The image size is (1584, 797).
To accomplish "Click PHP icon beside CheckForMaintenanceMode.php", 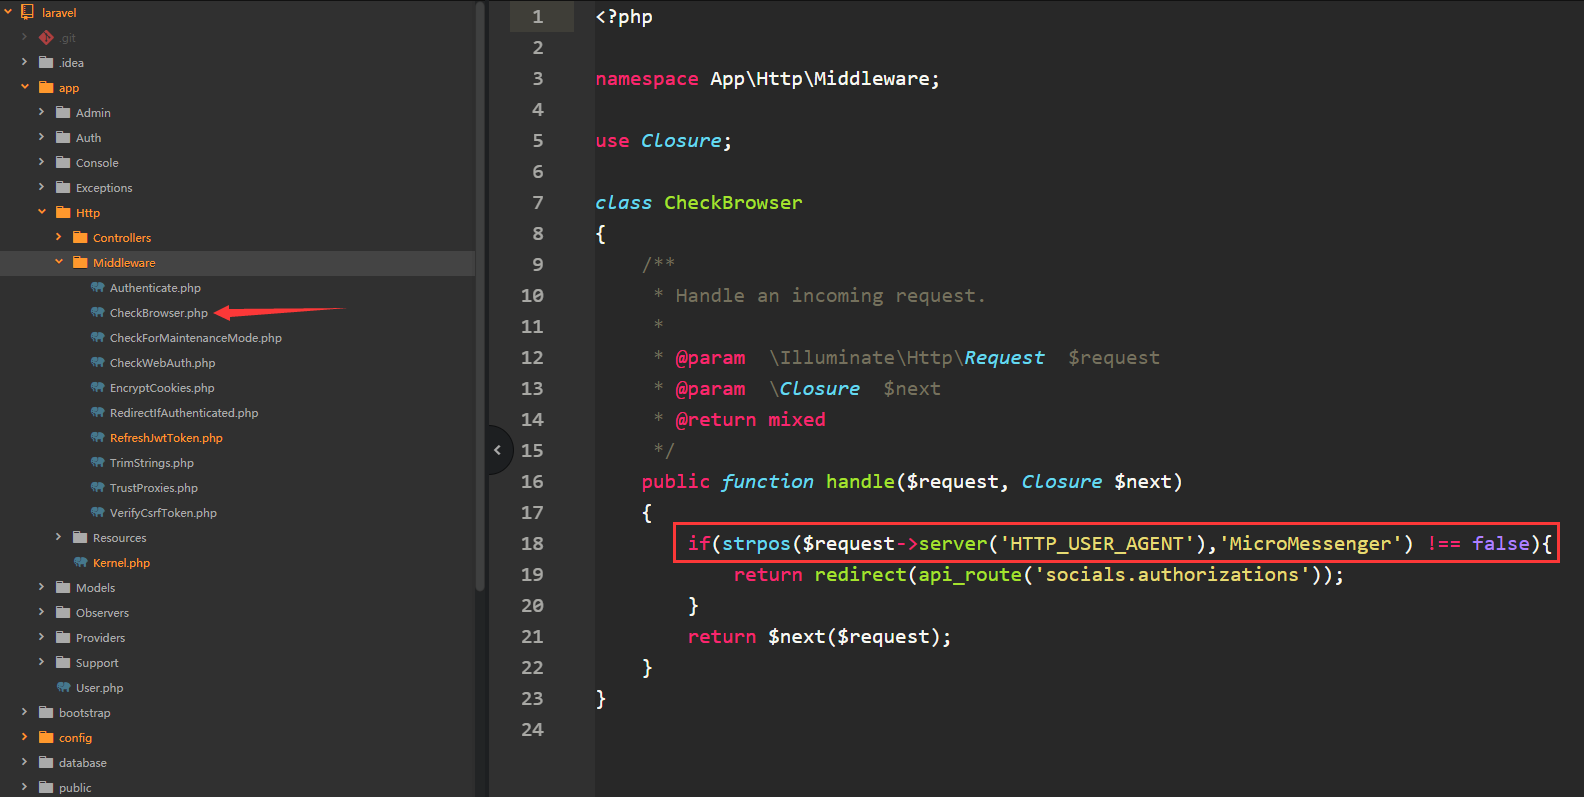I will point(97,337).
